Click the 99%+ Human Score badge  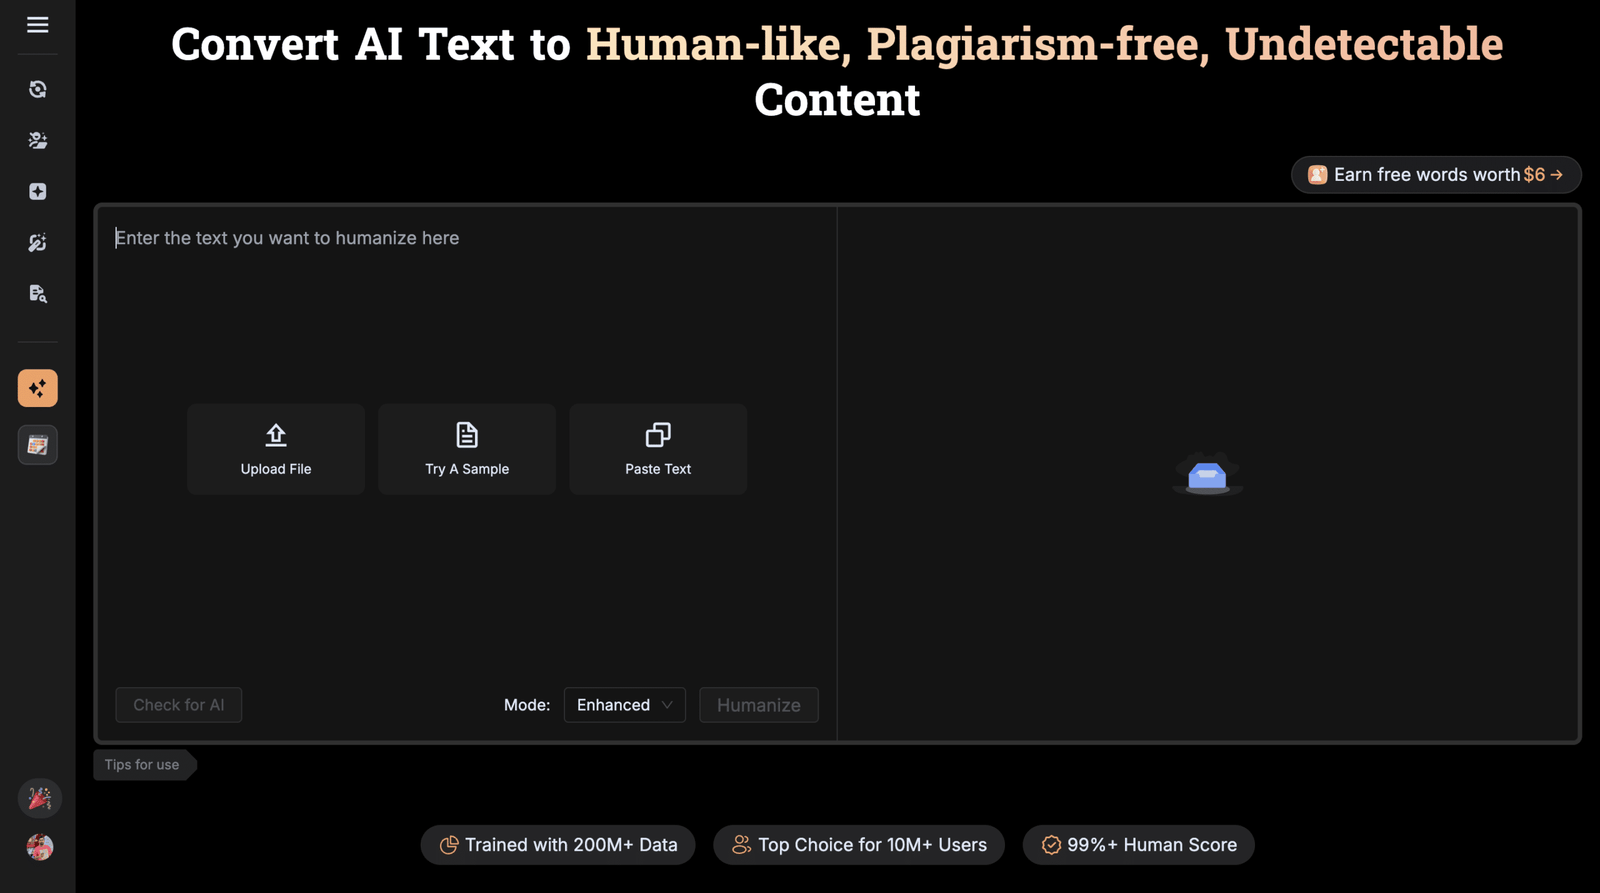click(x=1138, y=845)
